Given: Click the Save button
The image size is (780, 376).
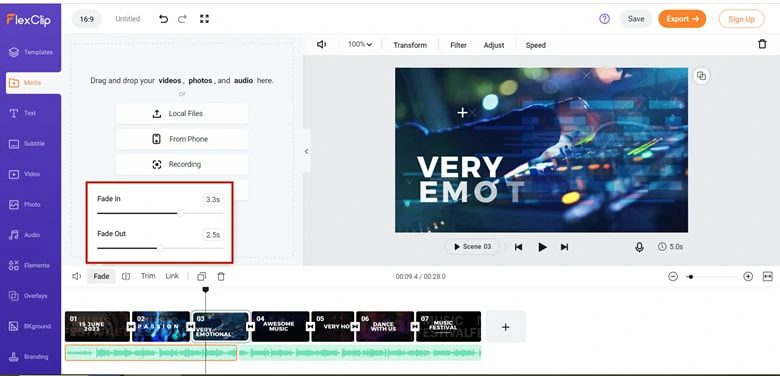Looking at the screenshot, I should point(636,19).
